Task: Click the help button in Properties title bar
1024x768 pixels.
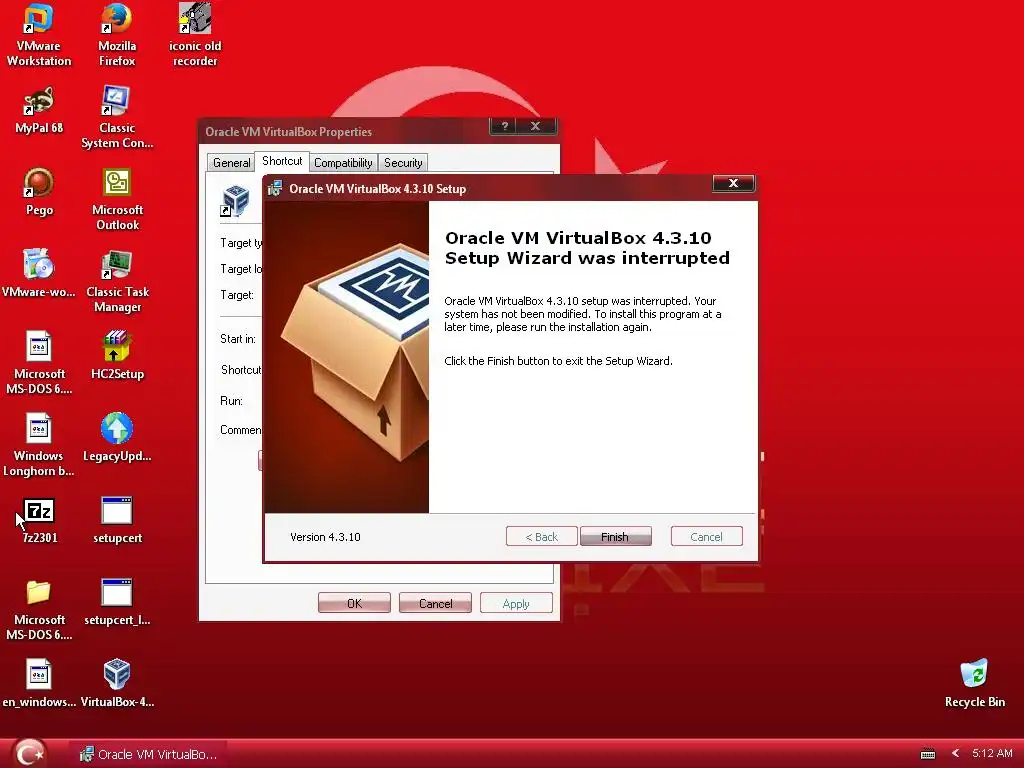Action: click(504, 127)
